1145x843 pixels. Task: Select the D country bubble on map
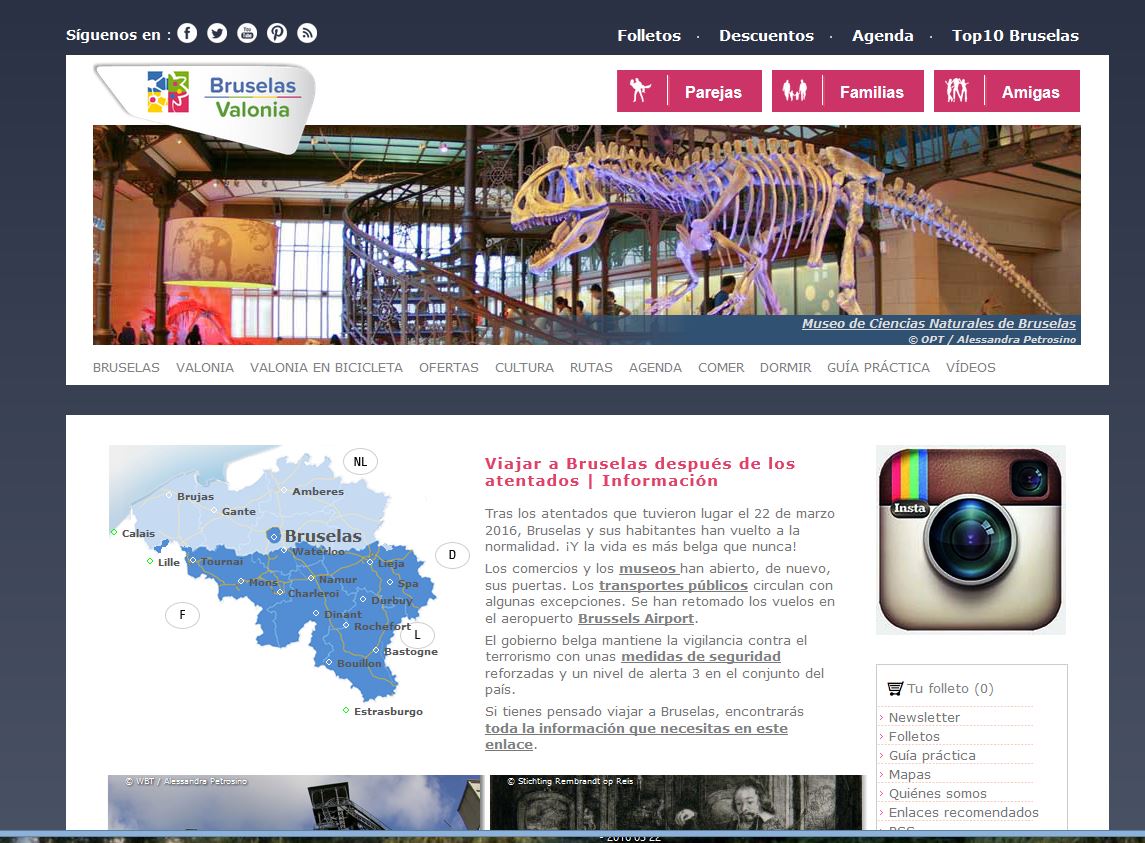[x=452, y=555]
